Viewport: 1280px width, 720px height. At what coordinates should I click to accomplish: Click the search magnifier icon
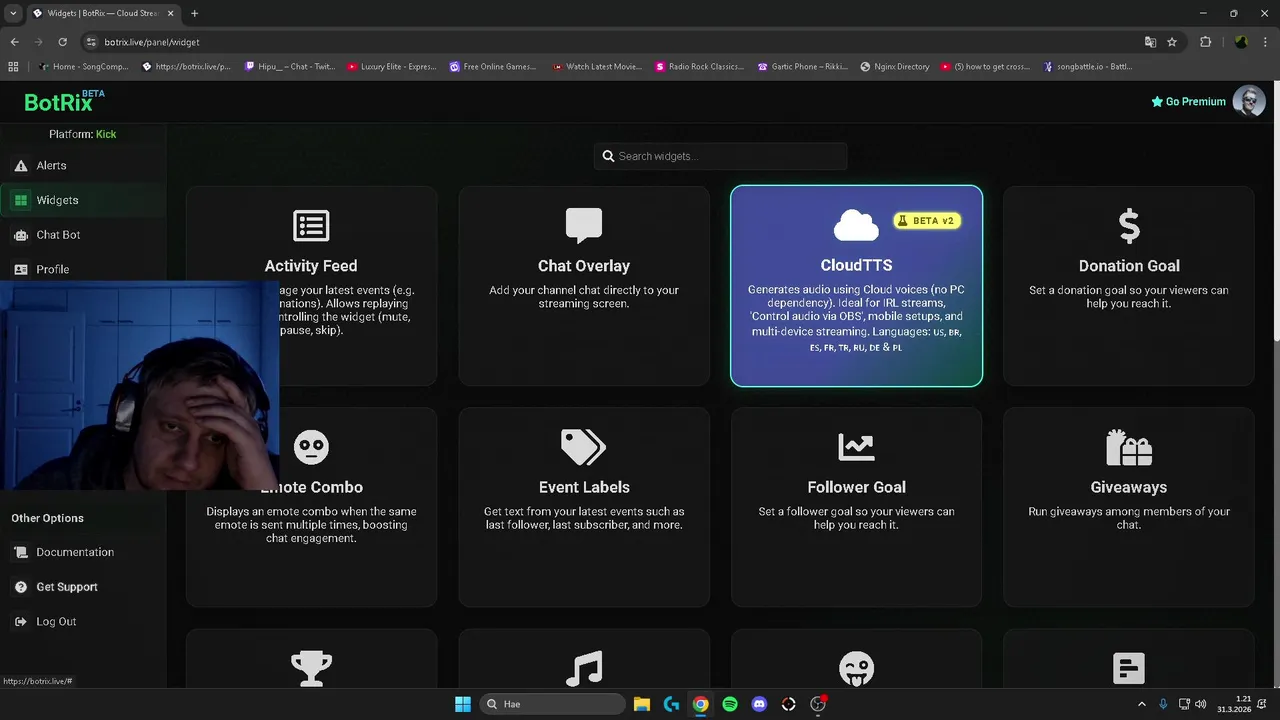click(x=608, y=156)
